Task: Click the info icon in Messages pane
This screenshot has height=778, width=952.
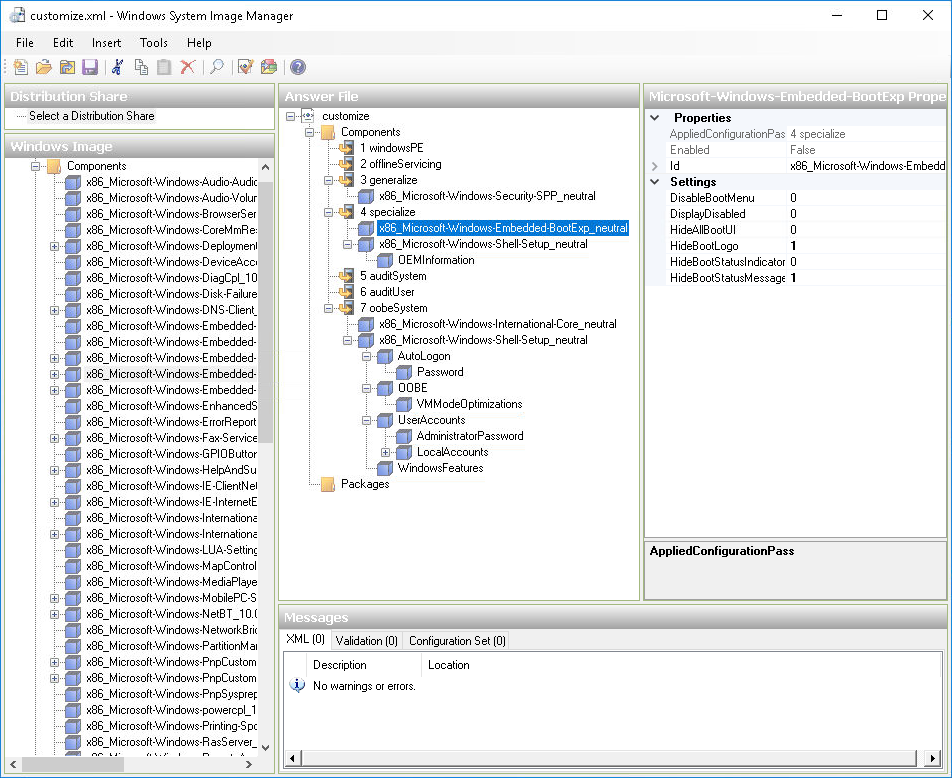Action: click(x=297, y=685)
